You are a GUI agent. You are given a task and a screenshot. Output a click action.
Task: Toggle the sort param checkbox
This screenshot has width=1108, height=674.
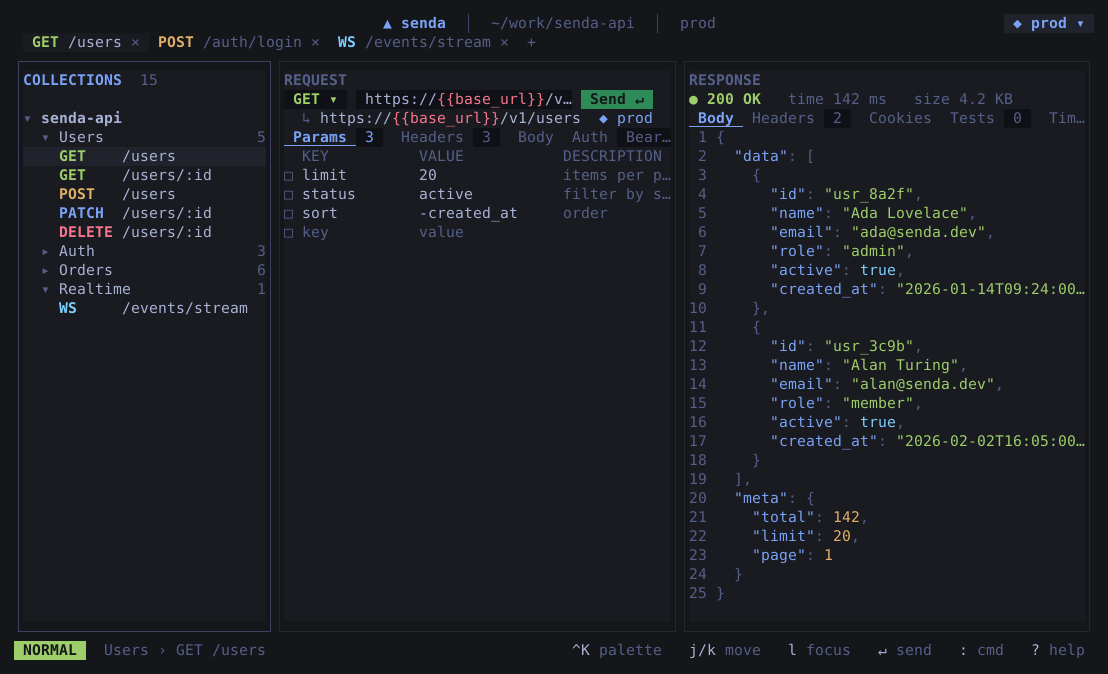[x=288, y=214]
